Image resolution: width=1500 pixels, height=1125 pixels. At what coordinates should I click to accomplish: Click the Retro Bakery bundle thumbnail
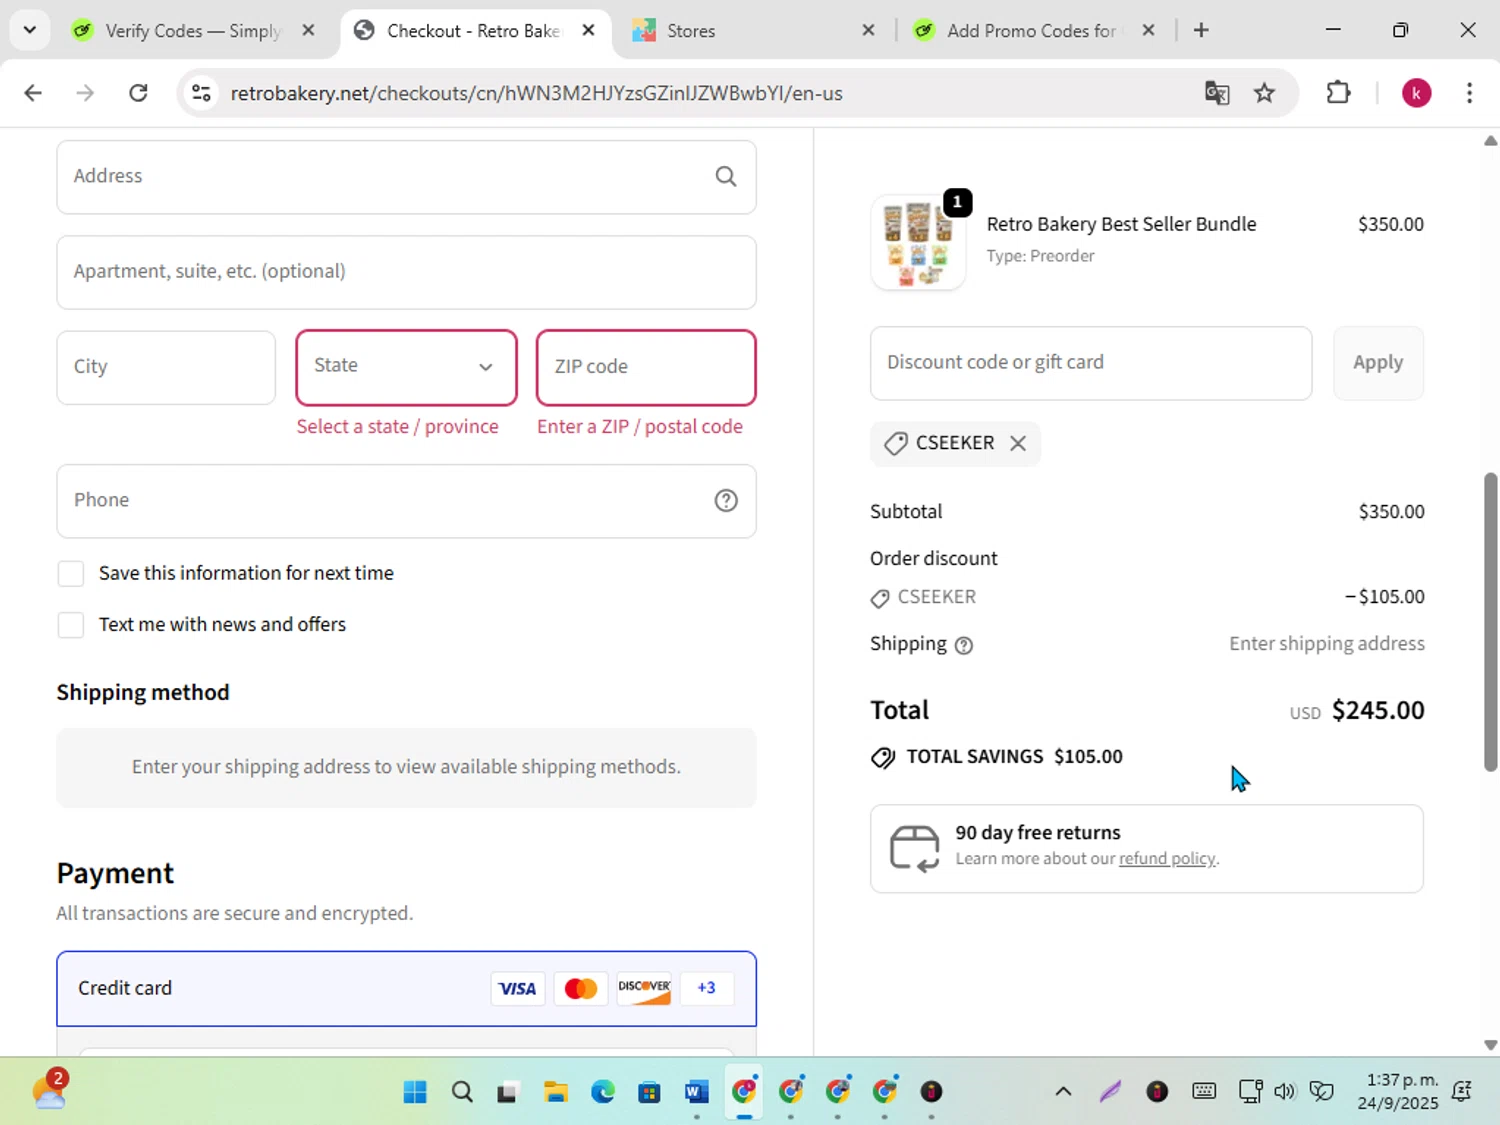(918, 243)
